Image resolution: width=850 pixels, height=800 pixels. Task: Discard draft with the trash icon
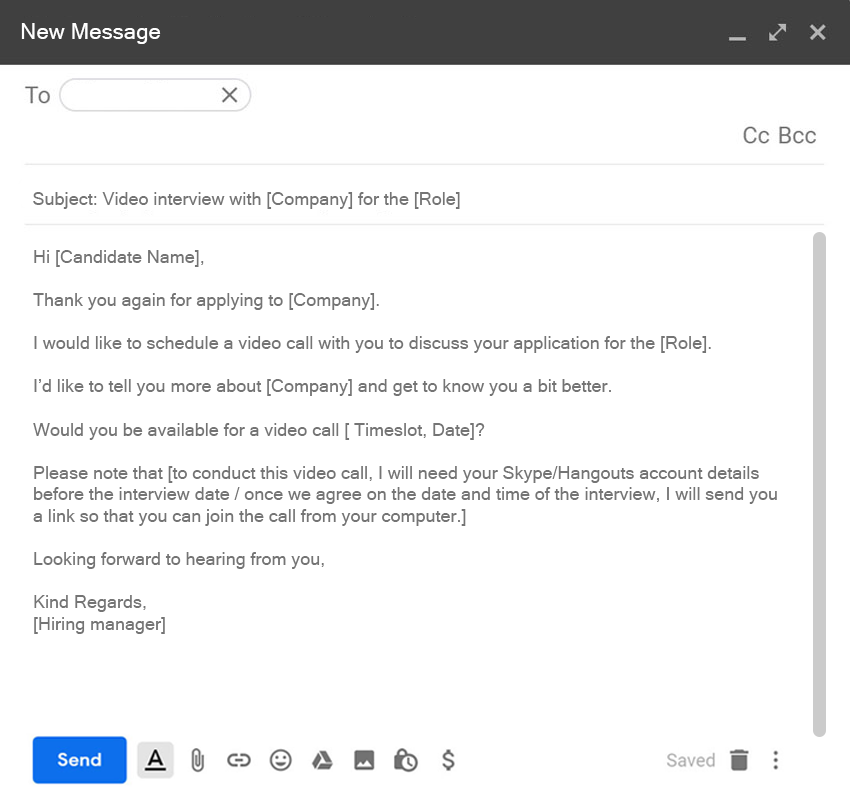pyautogui.click(x=739, y=760)
